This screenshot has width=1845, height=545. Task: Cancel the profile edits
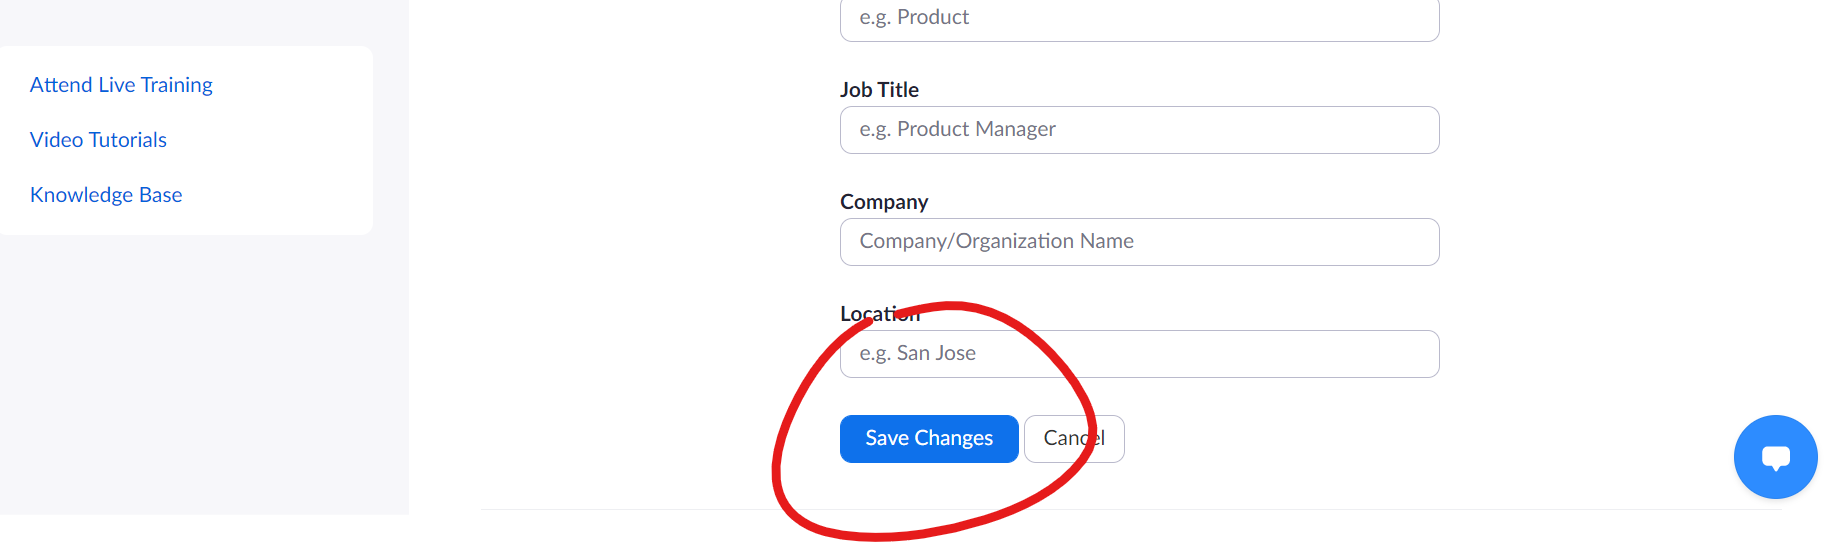1074,439
